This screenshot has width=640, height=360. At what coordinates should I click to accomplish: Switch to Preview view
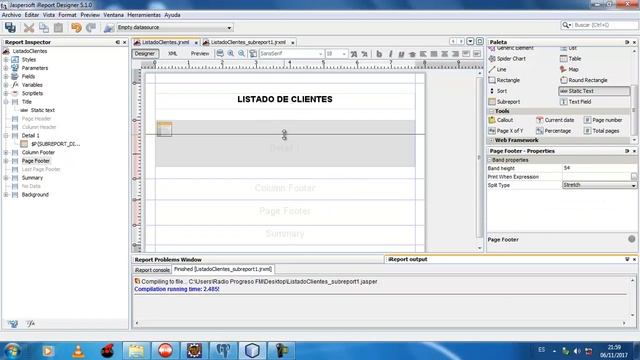(200, 53)
